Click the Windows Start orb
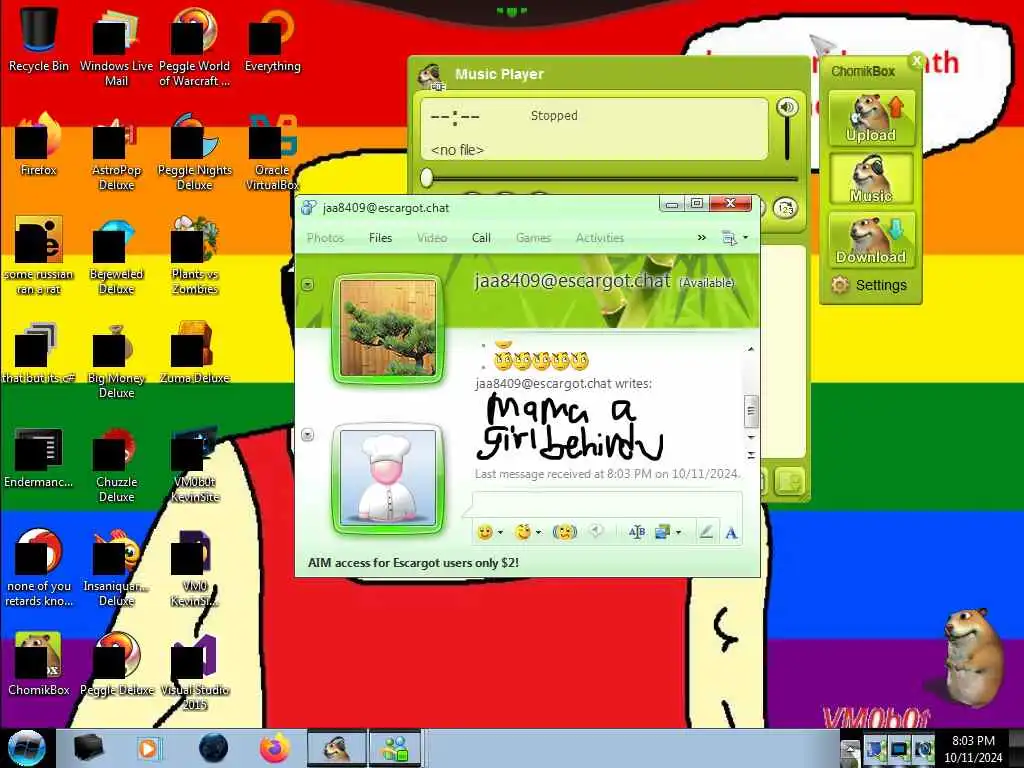This screenshot has width=1024, height=768. pos(27,748)
